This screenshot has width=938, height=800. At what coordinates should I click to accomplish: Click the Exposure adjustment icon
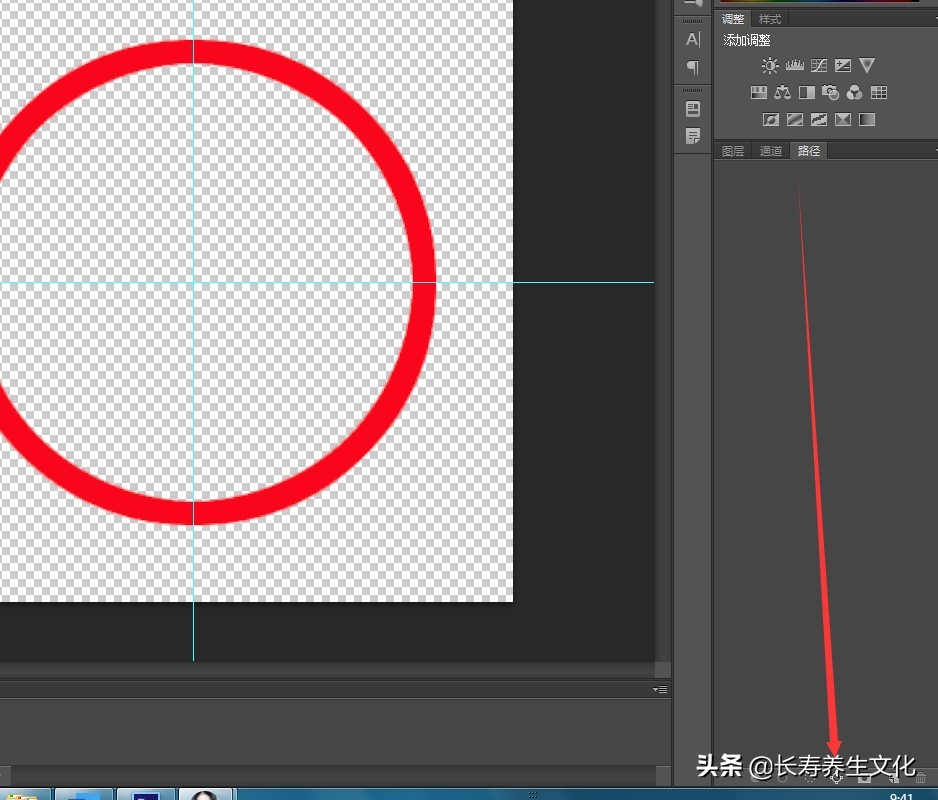[842, 65]
